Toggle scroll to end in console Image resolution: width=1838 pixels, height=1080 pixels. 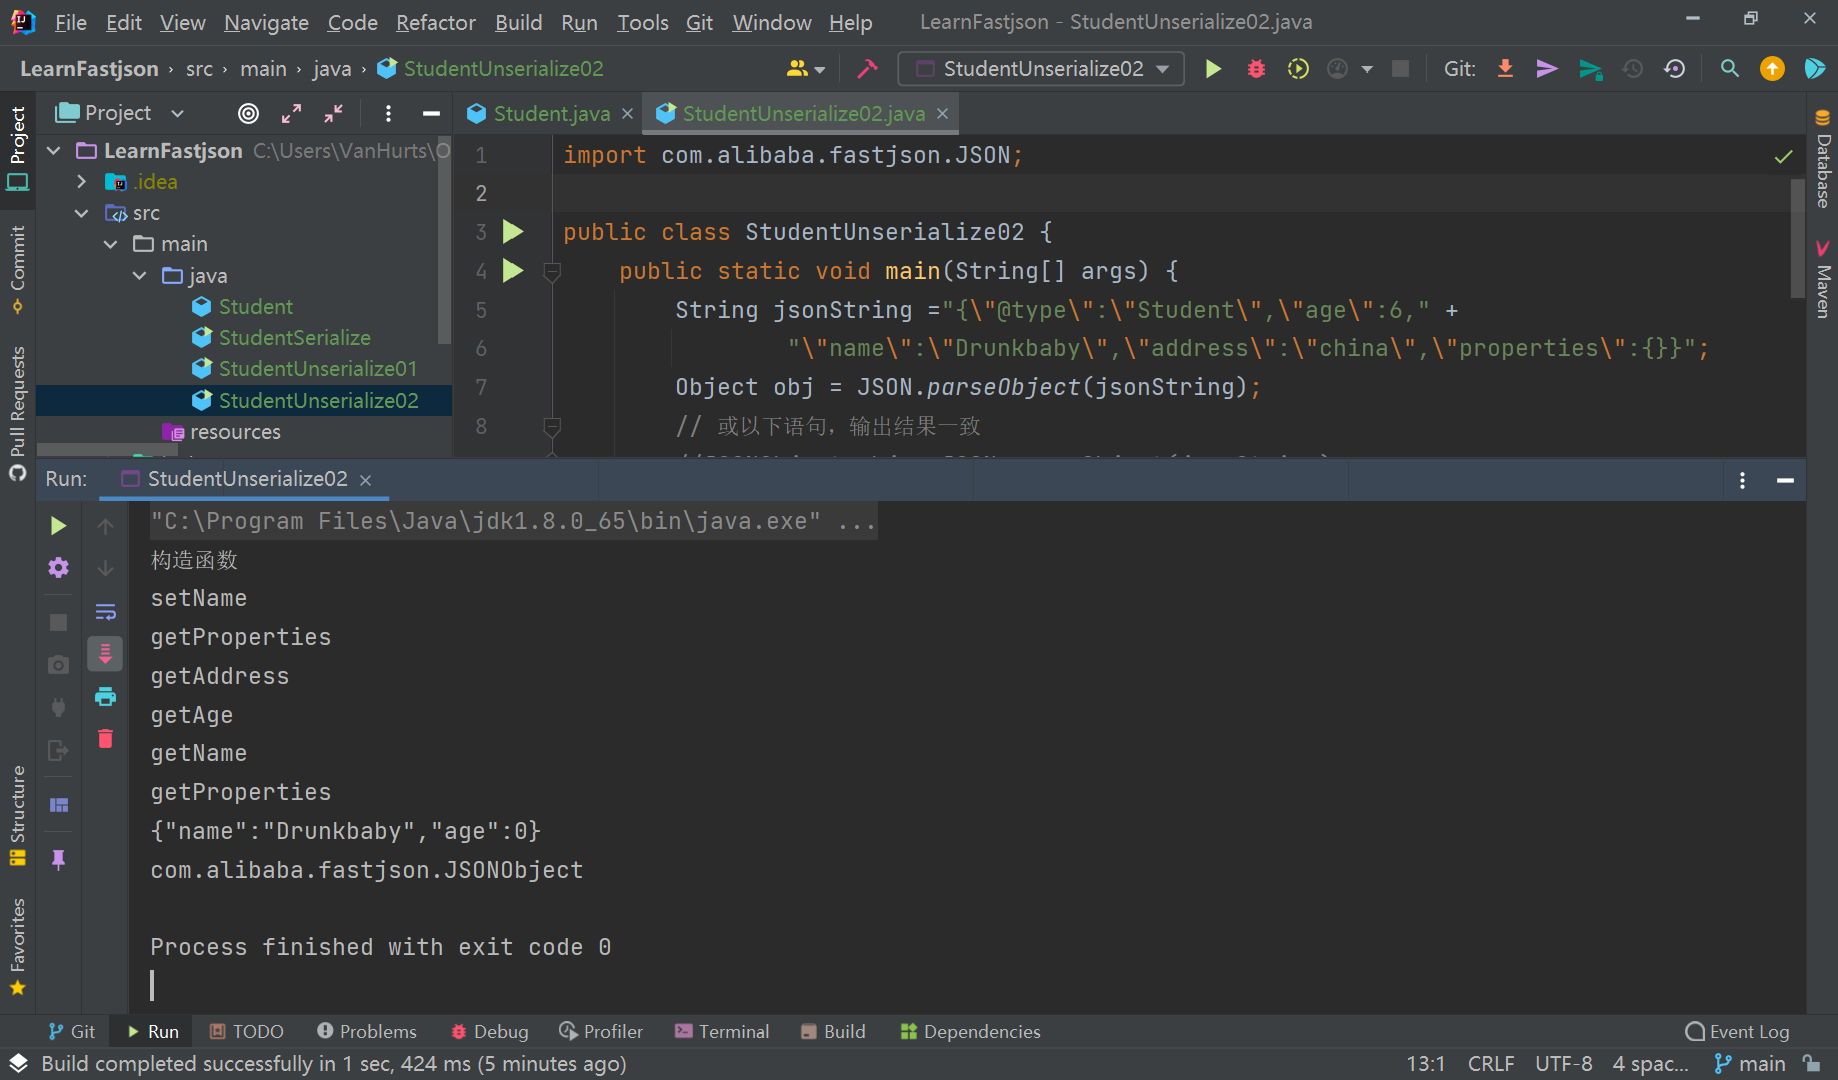point(105,653)
